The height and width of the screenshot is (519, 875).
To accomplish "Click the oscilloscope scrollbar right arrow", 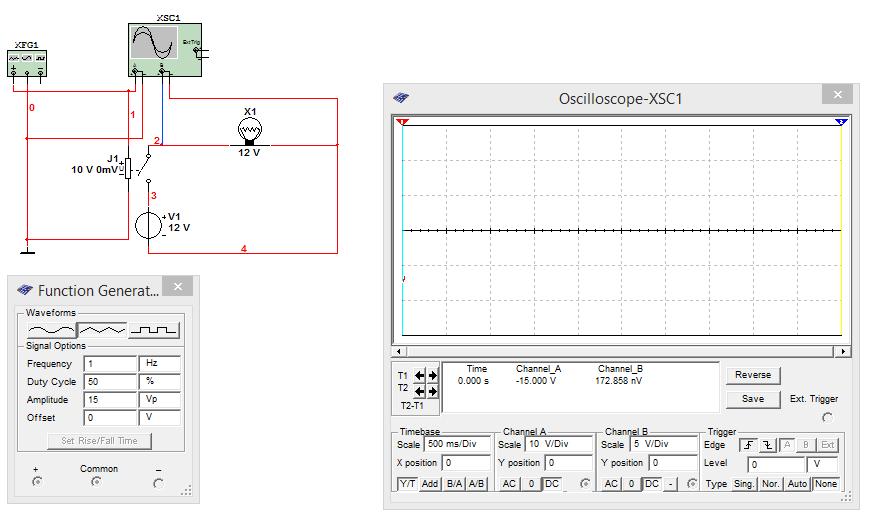I will (843, 352).
